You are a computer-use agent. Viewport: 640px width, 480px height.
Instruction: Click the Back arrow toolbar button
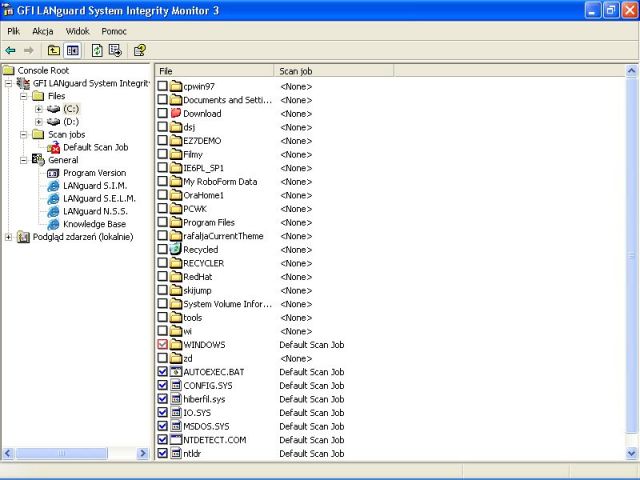[10, 51]
